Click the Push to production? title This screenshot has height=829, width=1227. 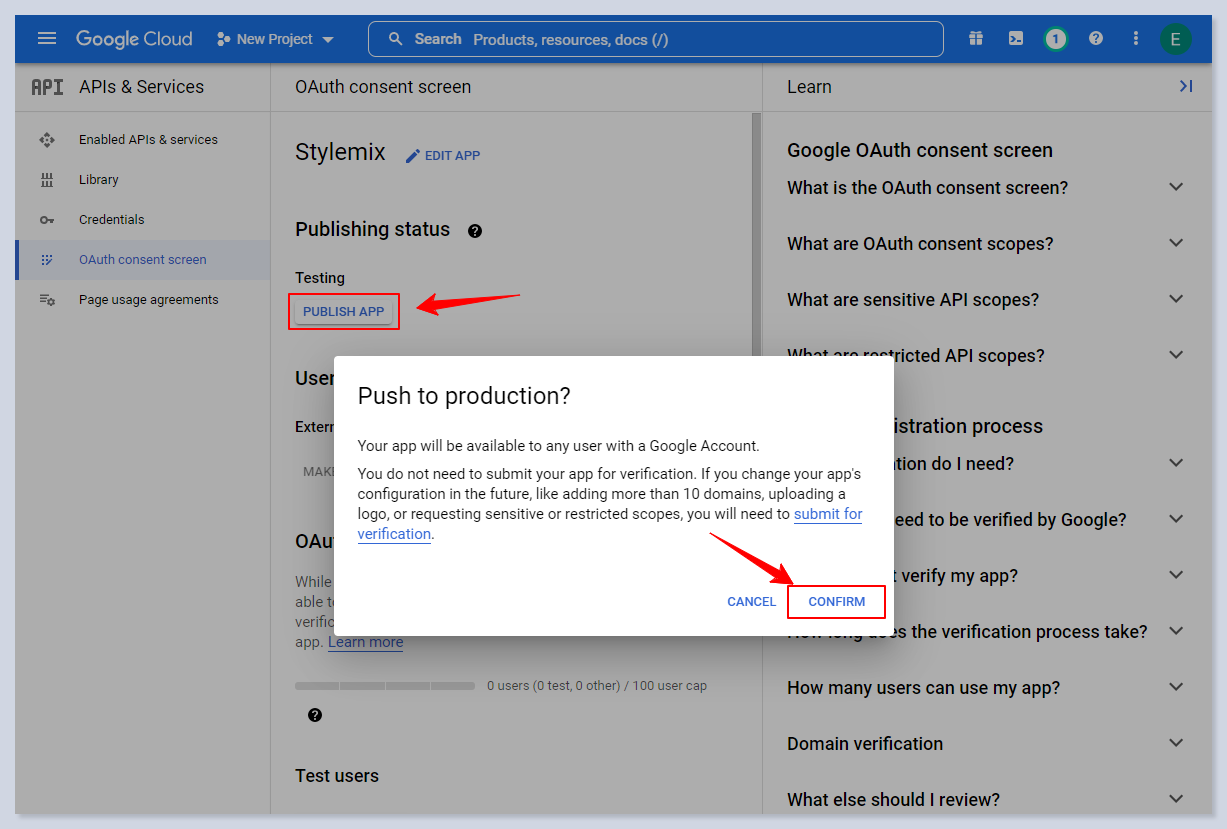pos(464,396)
